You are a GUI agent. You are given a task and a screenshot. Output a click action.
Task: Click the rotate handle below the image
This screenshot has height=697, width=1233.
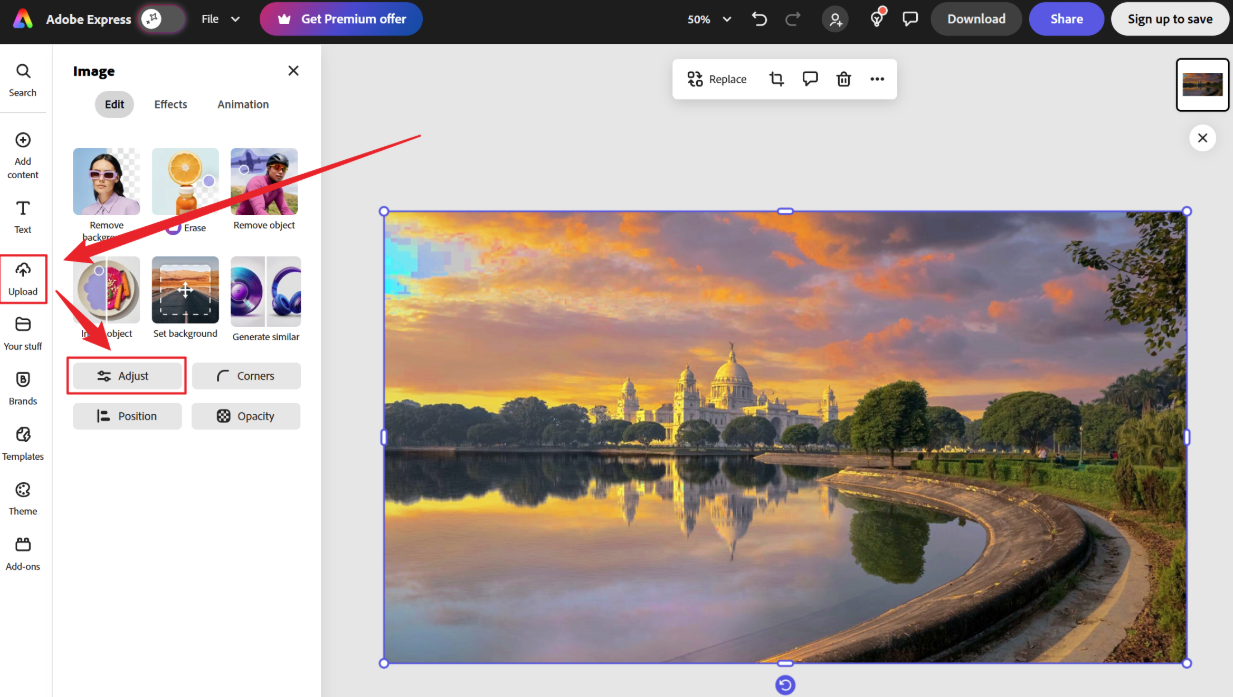point(785,684)
